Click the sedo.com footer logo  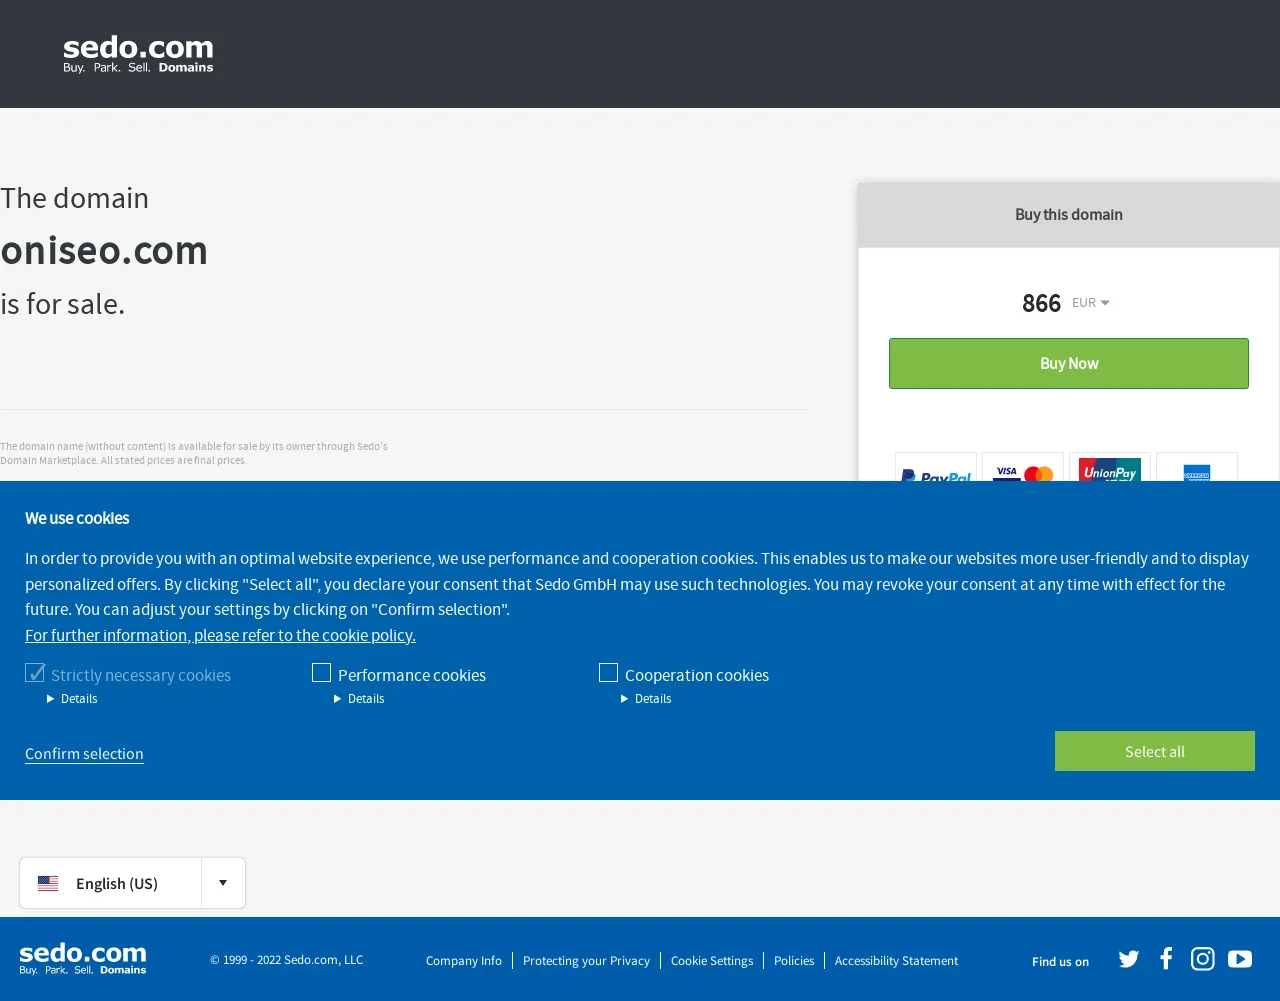coord(83,959)
